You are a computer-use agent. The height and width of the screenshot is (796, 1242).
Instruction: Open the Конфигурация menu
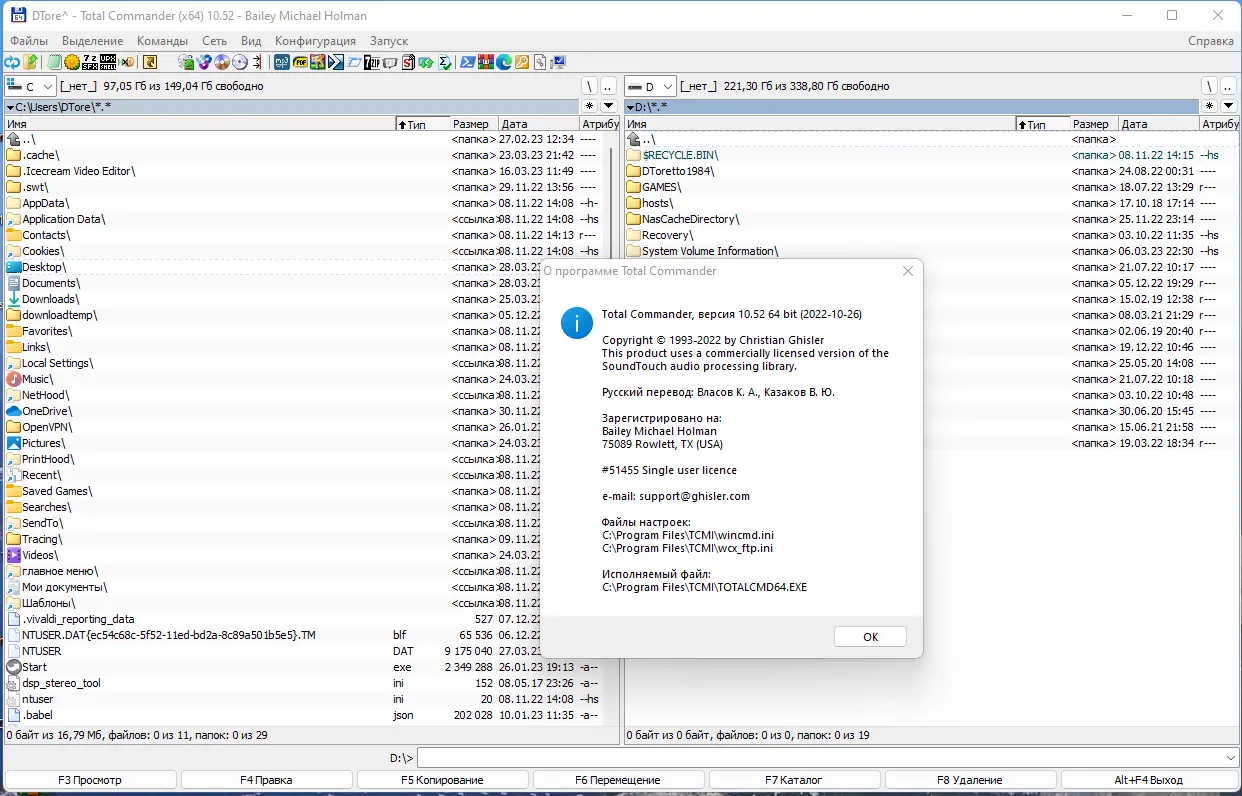[x=315, y=41]
